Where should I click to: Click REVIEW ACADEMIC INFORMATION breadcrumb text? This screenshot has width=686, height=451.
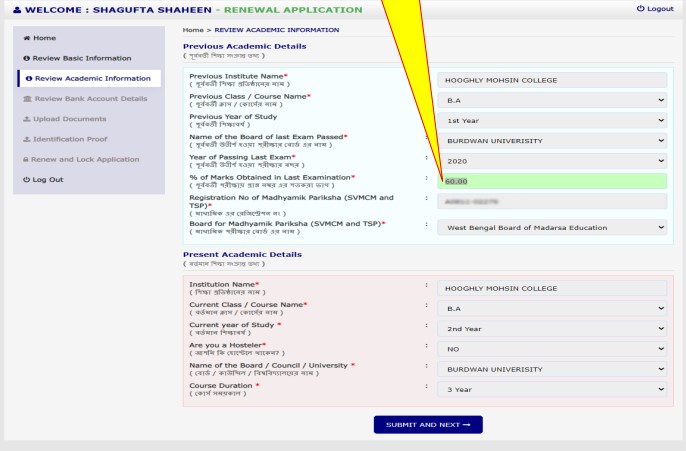point(276,30)
